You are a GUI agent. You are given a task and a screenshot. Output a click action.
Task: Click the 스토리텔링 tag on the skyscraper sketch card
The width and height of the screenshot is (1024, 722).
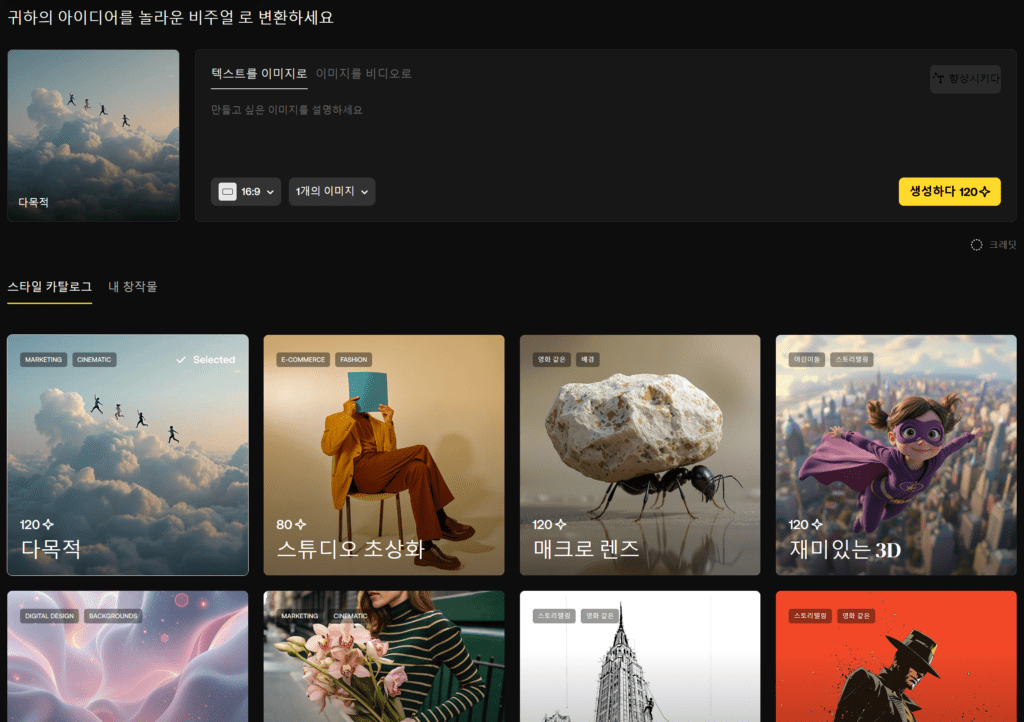[x=554, y=616]
